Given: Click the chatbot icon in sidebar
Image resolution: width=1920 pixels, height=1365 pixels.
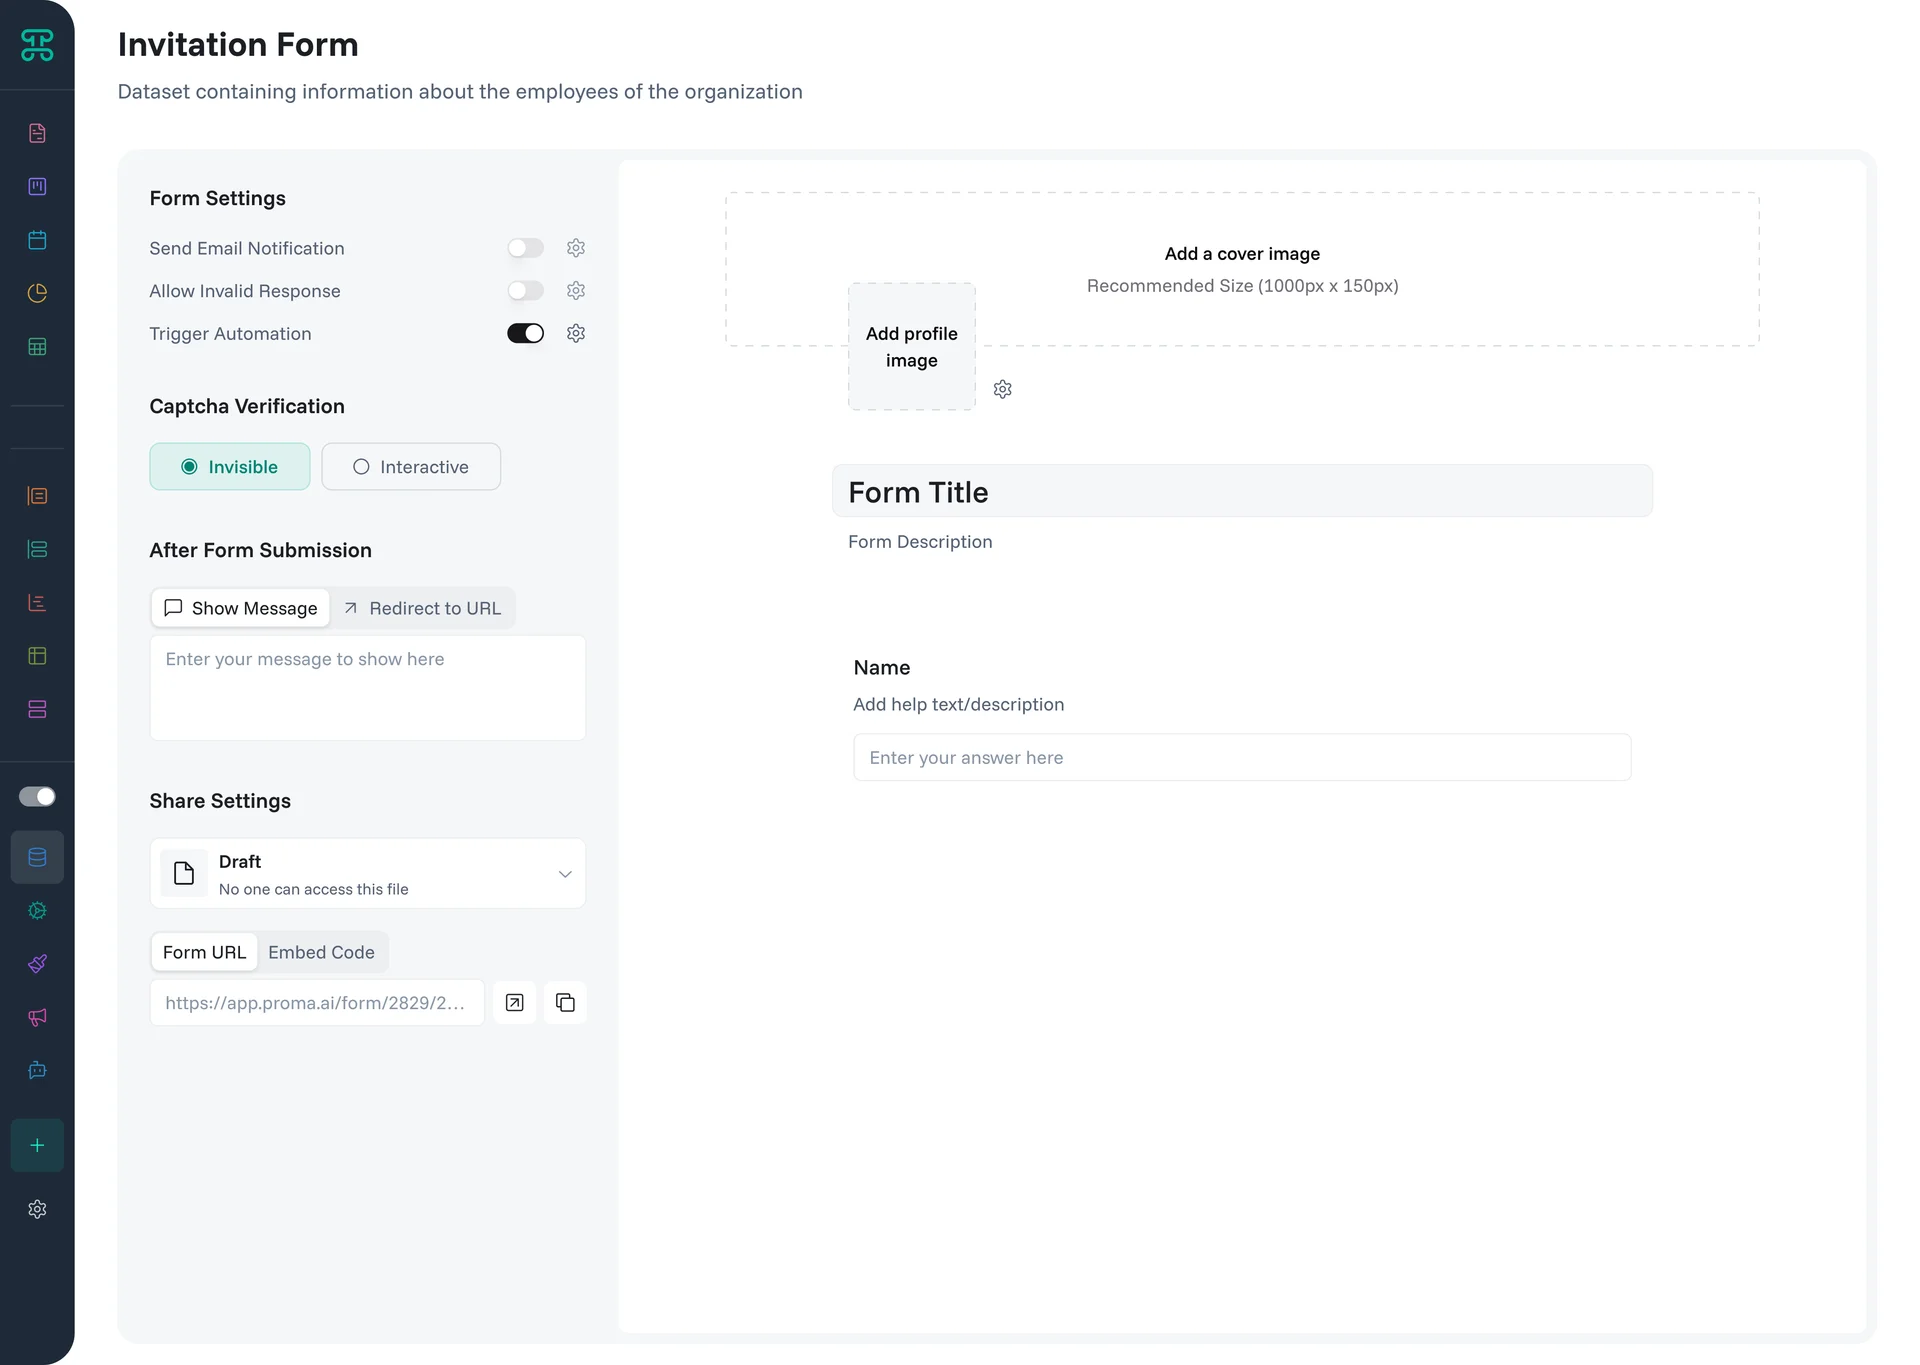Looking at the screenshot, I should (x=37, y=1070).
